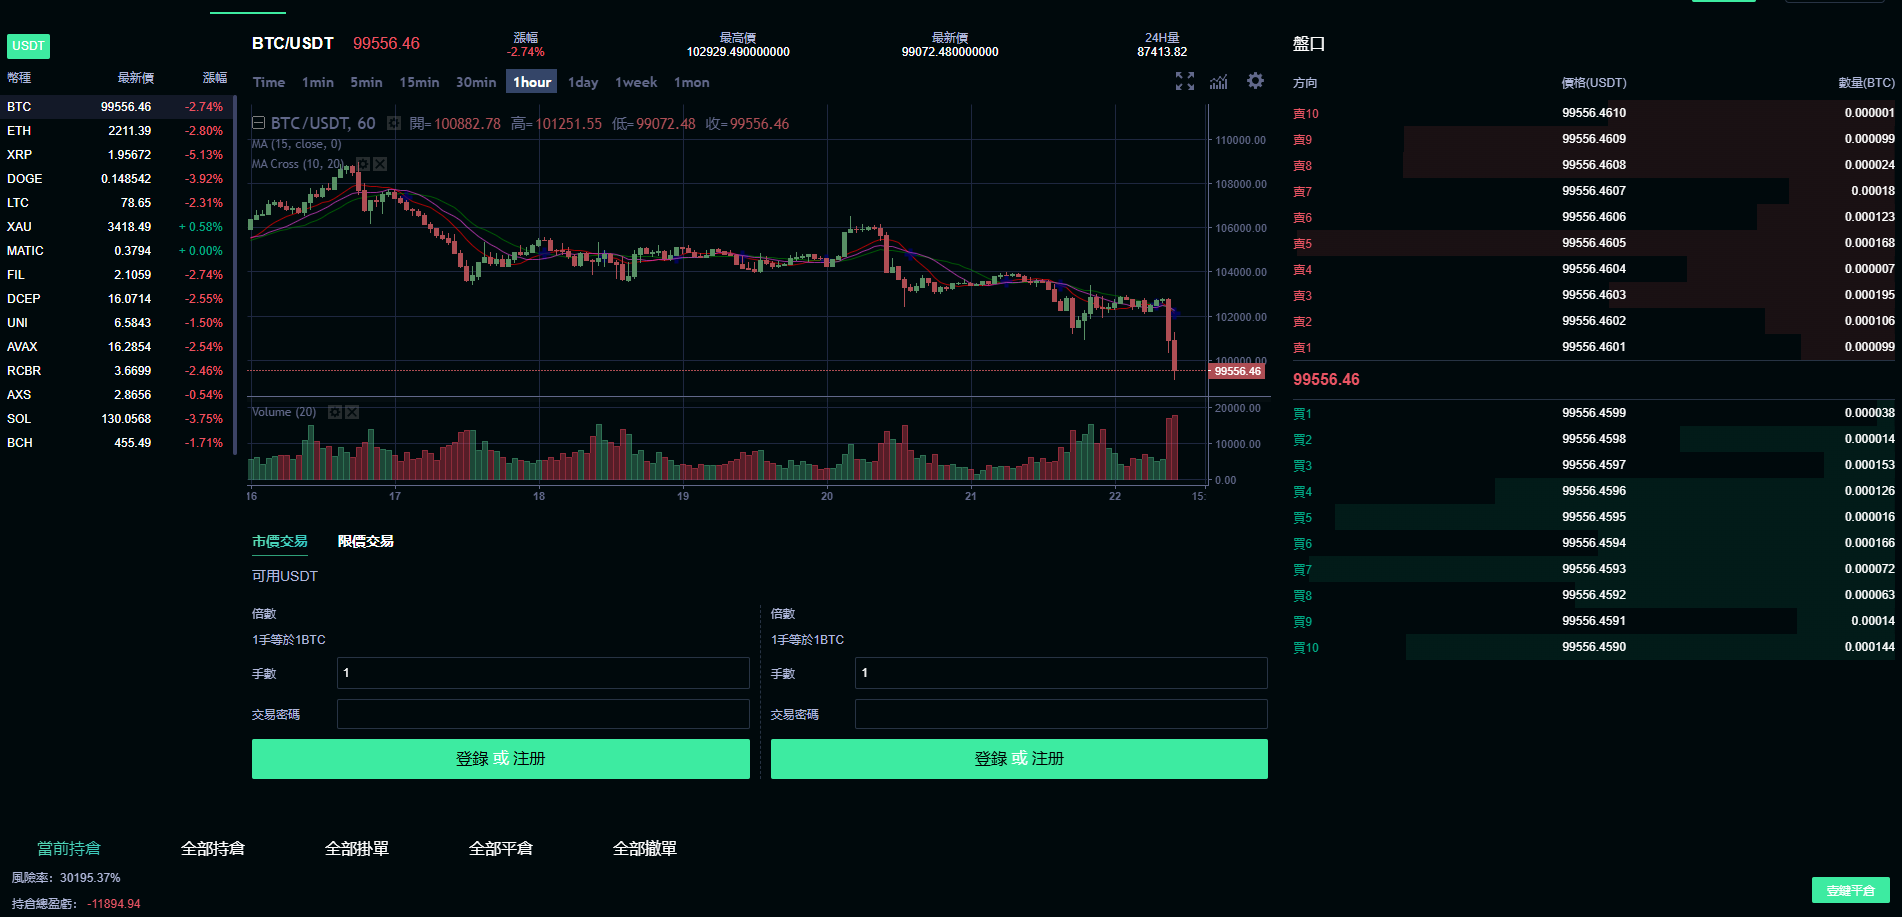The image size is (1902, 917).
Task: Collapse the BTC/USDT chart legend box
Action: pyautogui.click(x=258, y=123)
